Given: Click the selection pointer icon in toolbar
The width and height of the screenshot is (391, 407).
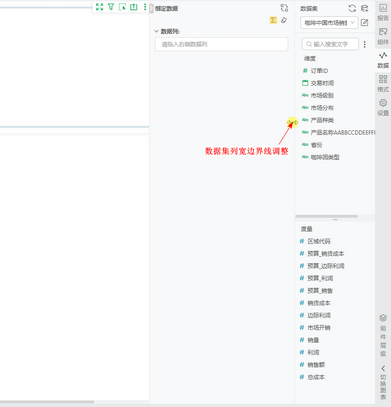Looking at the screenshot, I should (x=122, y=7).
